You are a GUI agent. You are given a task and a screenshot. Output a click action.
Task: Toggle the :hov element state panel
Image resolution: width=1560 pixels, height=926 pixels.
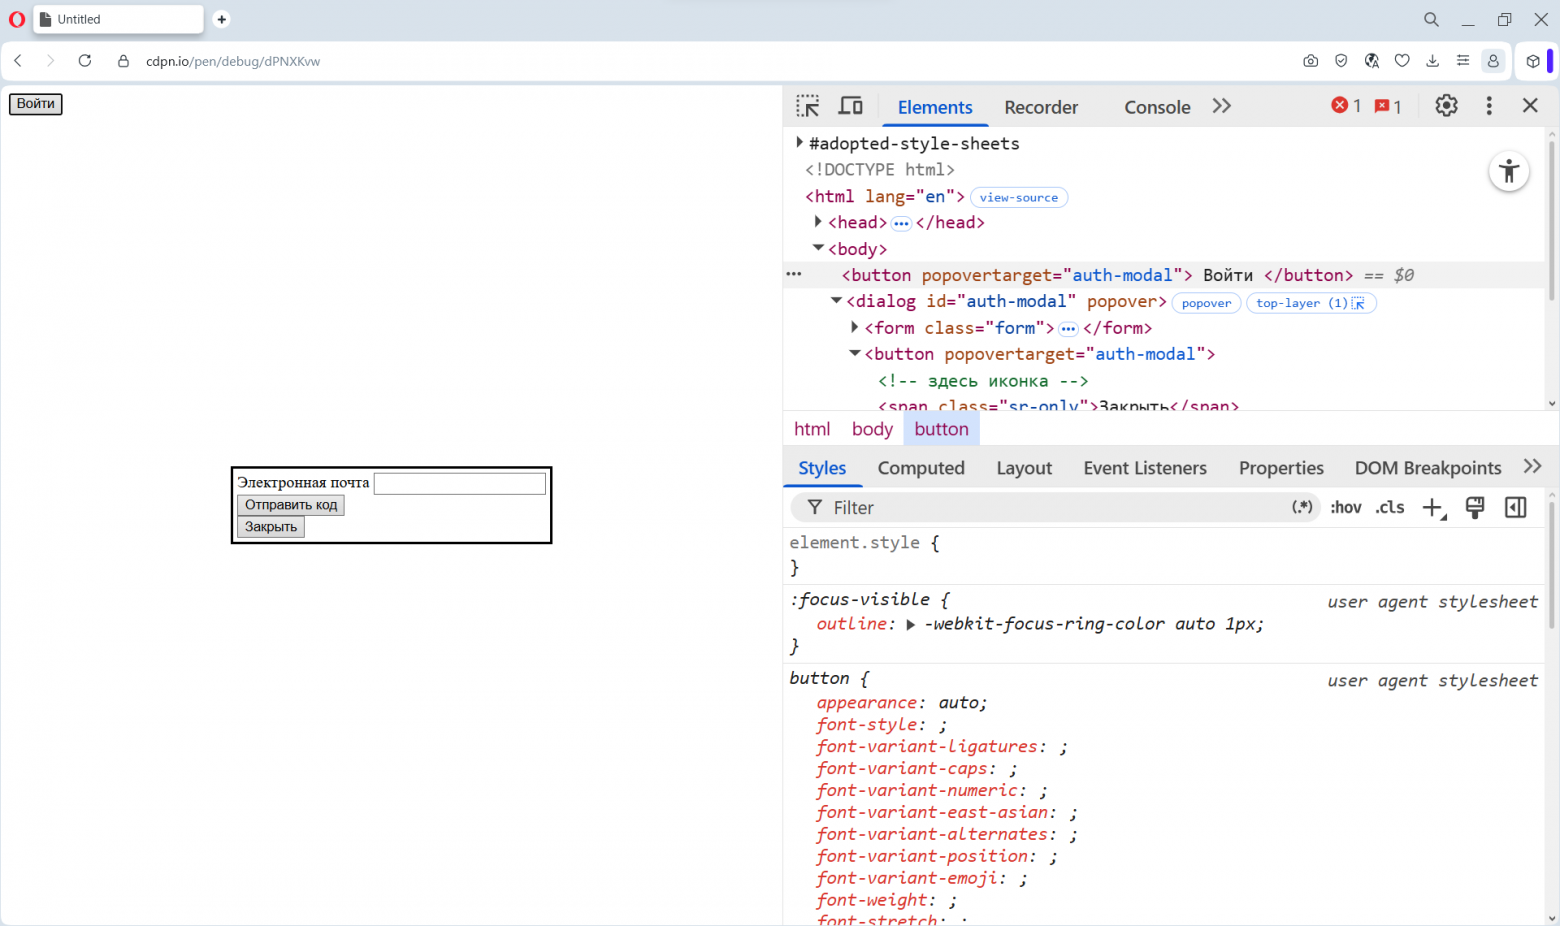(x=1346, y=507)
